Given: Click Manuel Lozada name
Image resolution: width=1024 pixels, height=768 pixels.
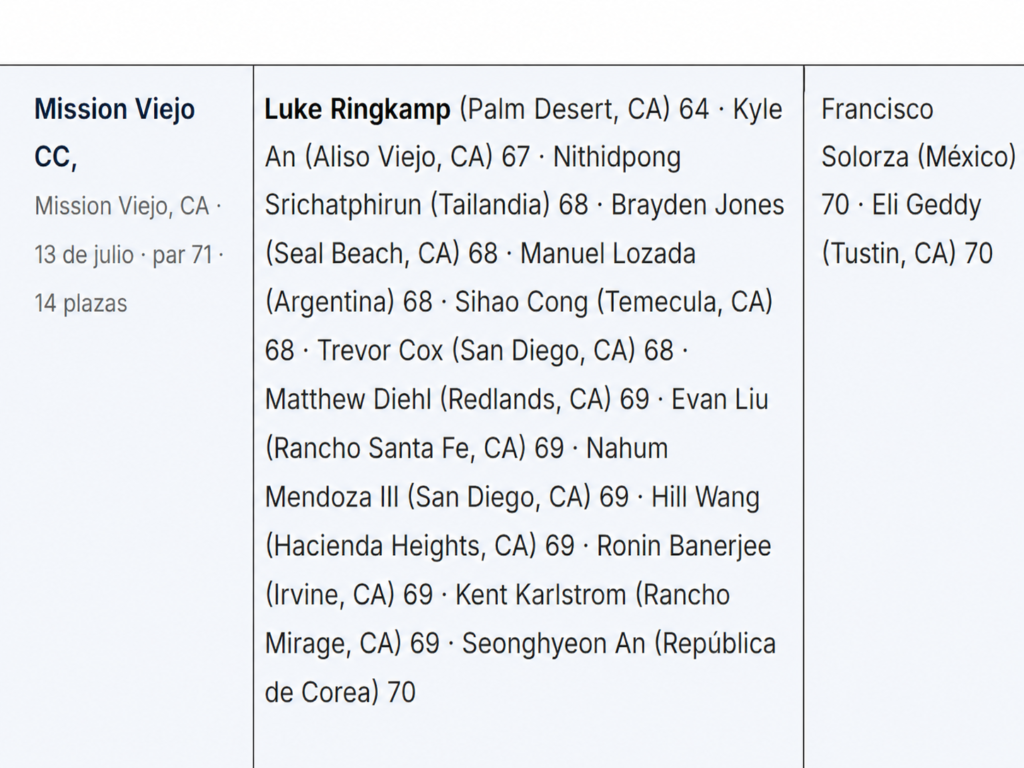Looking at the screenshot, I should click(x=607, y=254).
